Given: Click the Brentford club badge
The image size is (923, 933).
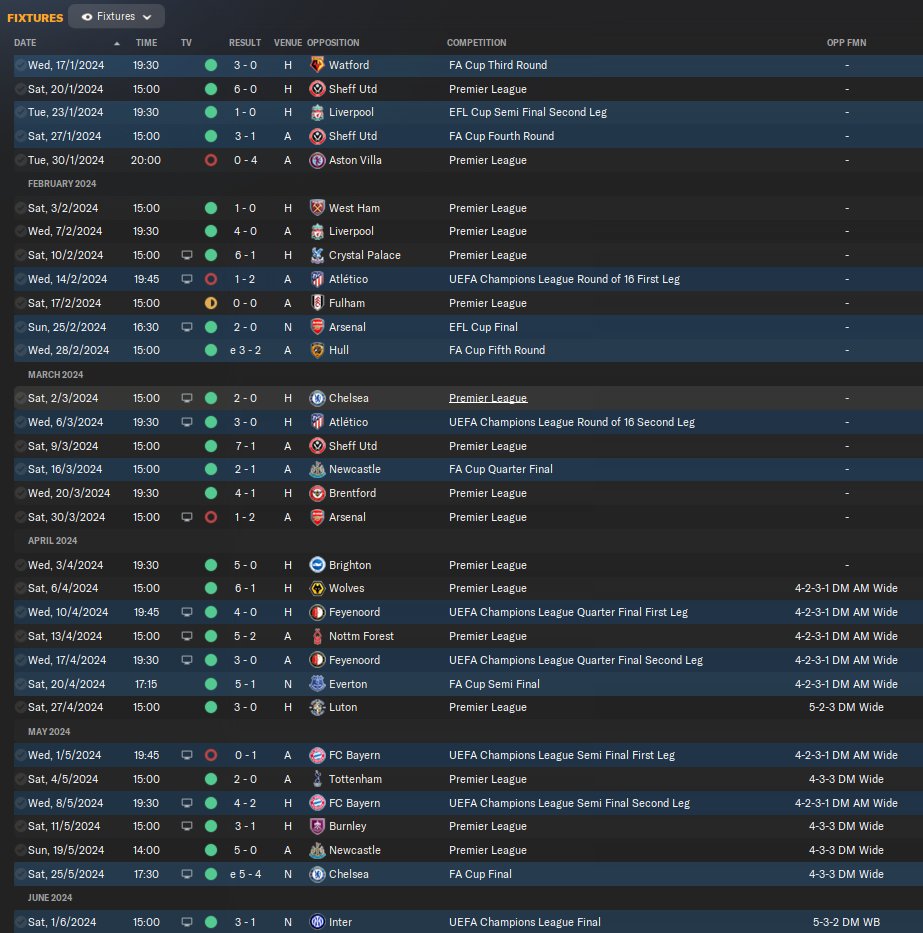Looking at the screenshot, I should click(317, 493).
